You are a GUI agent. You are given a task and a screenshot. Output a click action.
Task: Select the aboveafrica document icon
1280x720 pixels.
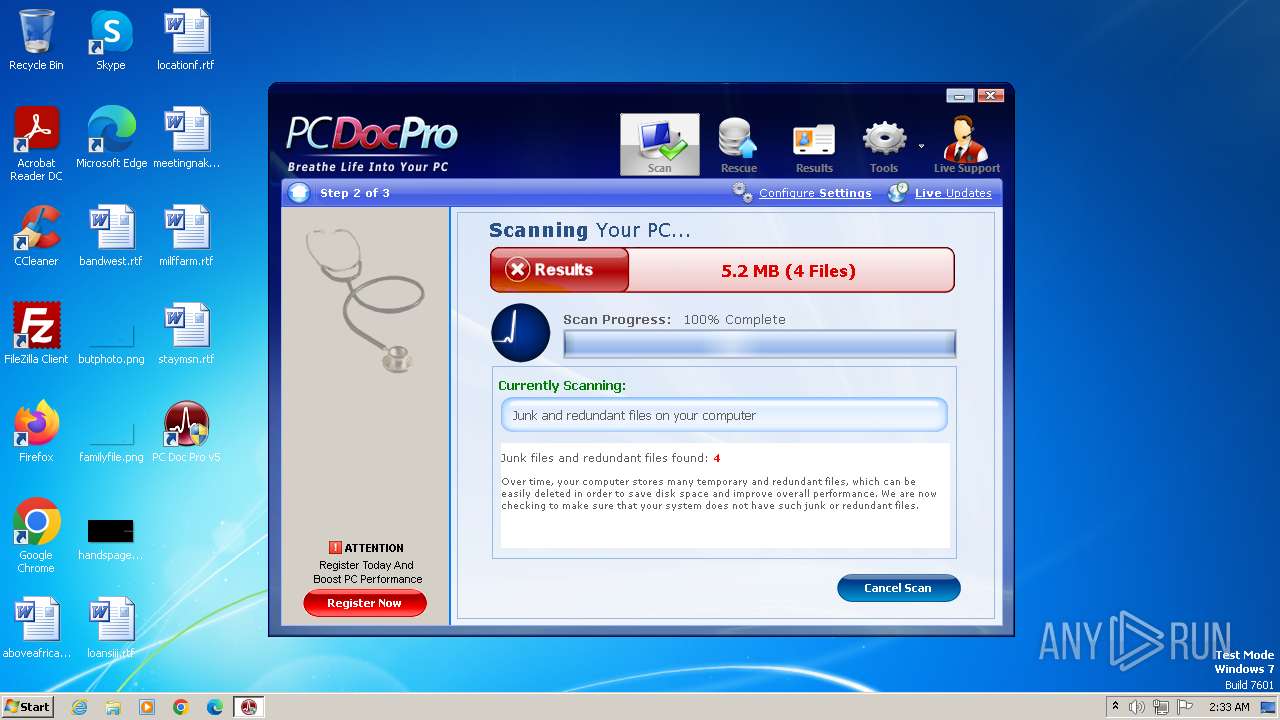click(x=36, y=628)
